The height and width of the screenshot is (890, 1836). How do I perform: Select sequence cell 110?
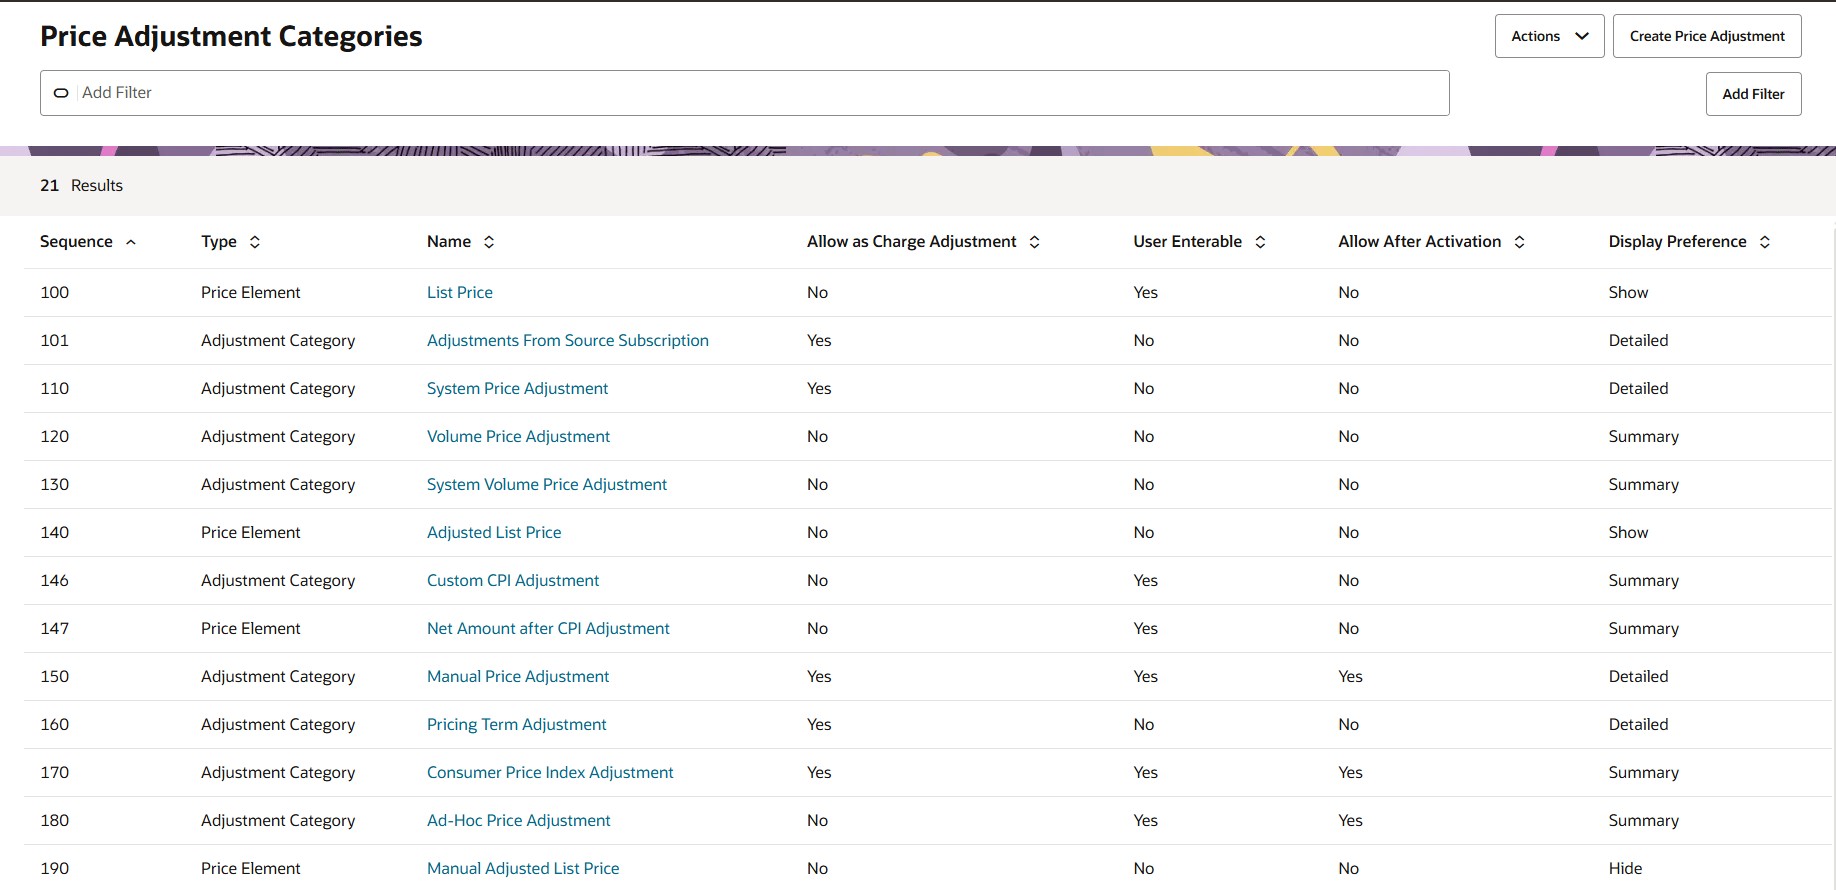(x=55, y=388)
